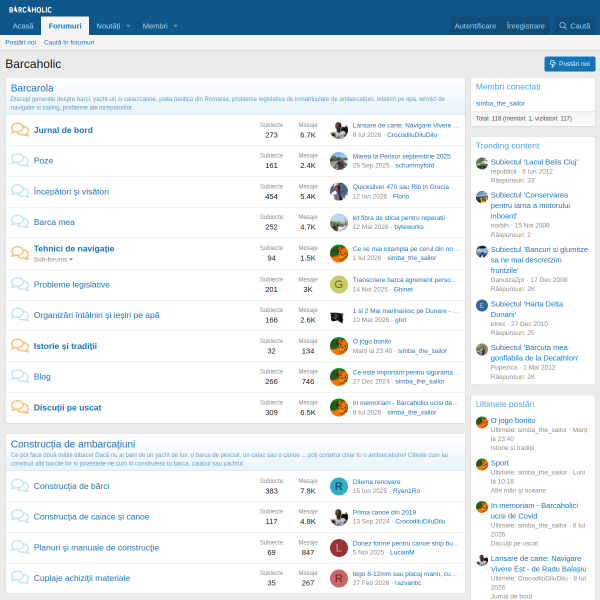
Task: Click LucianM's 'L' avatar icon
Action: [339, 548]
